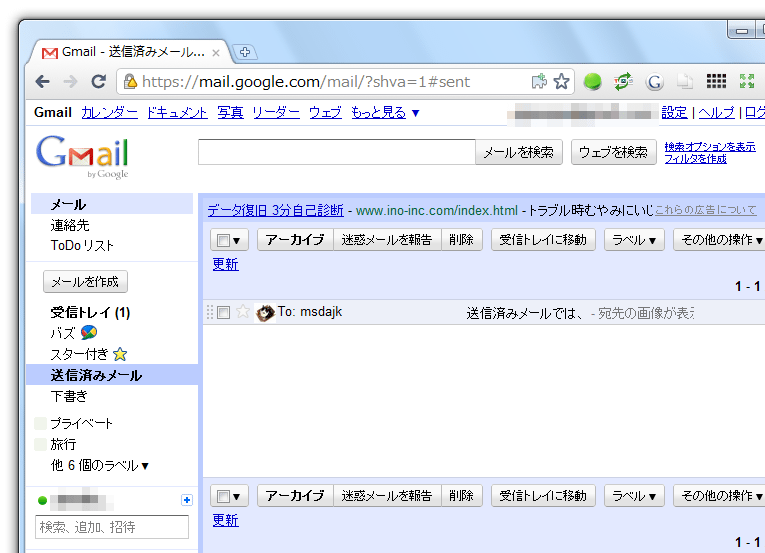Click フィルタを作成 link
Viewport: 765px width, 553px height.
coord(696,159)
